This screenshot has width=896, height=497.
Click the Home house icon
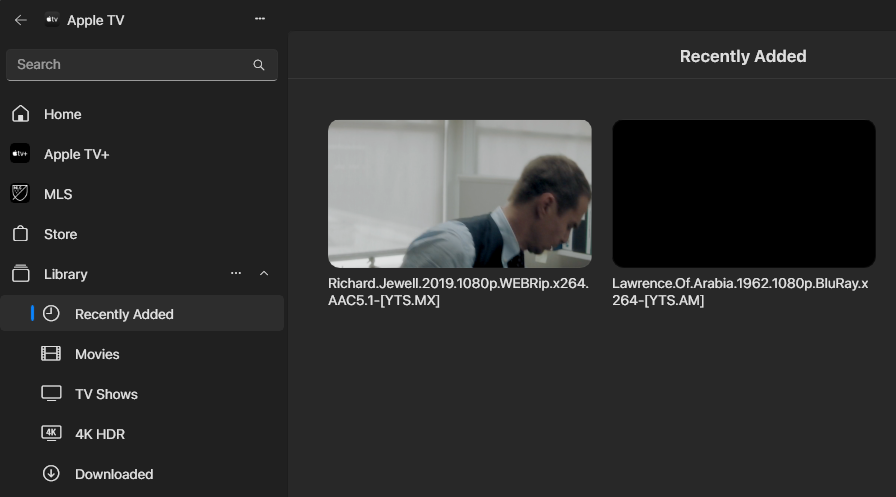click(x=20, y=114)
